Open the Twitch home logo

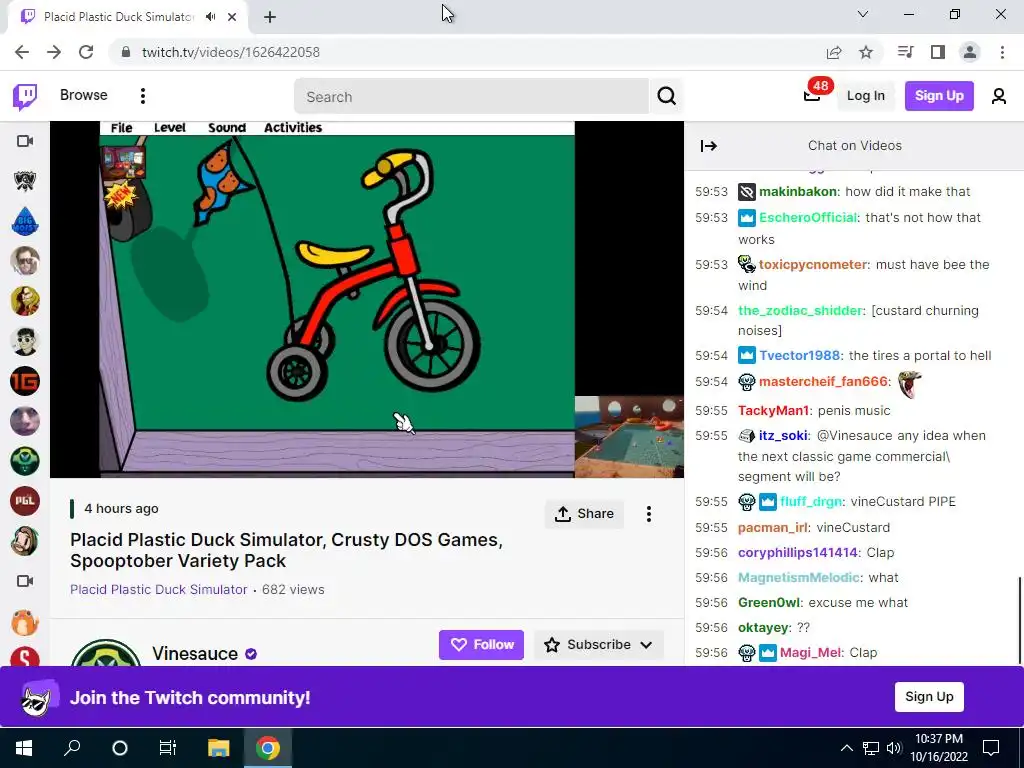[x=25, y=97]
